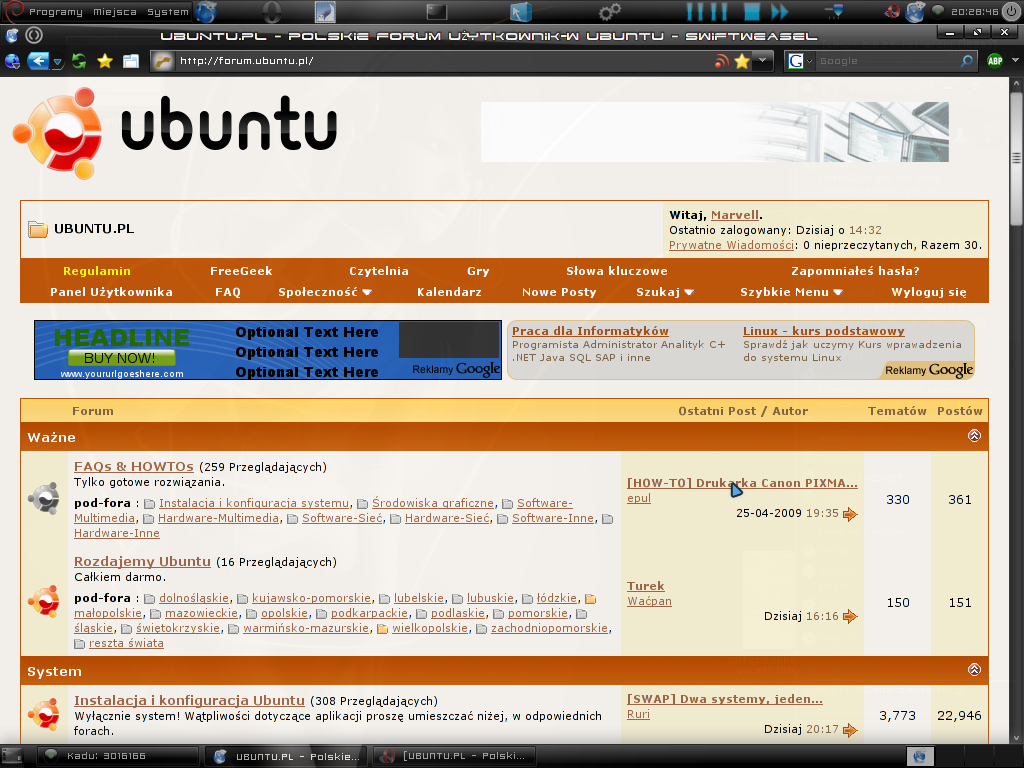Open the Google search engine selector dropdown

809,61
